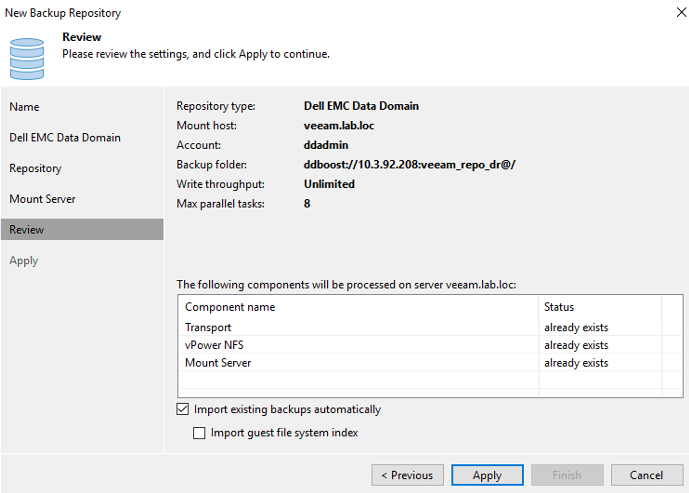Uncheck Import existing backups automatically

click(182, 409)
